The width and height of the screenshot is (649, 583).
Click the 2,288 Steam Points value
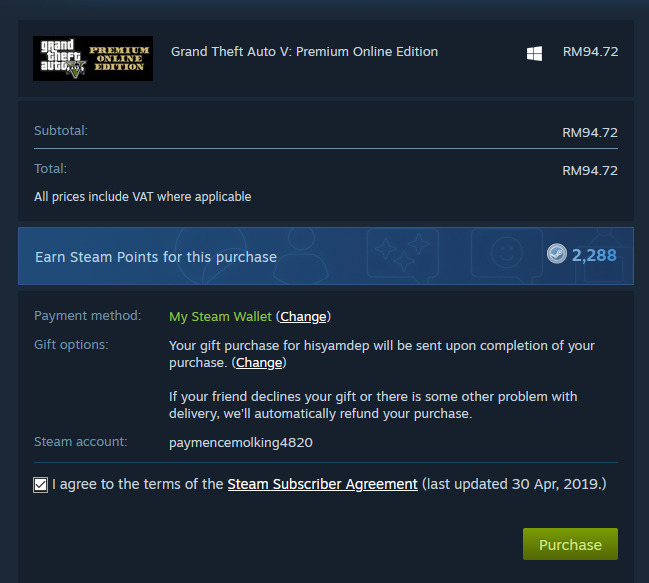point(594,255)
